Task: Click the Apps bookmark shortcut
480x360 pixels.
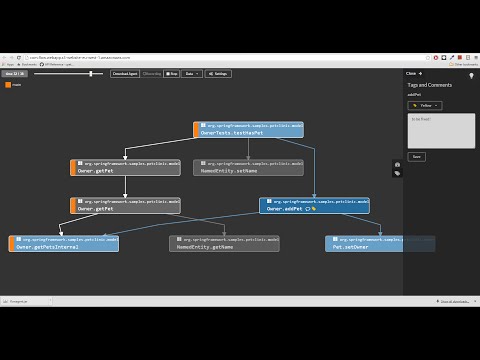Action: (8, 64)
